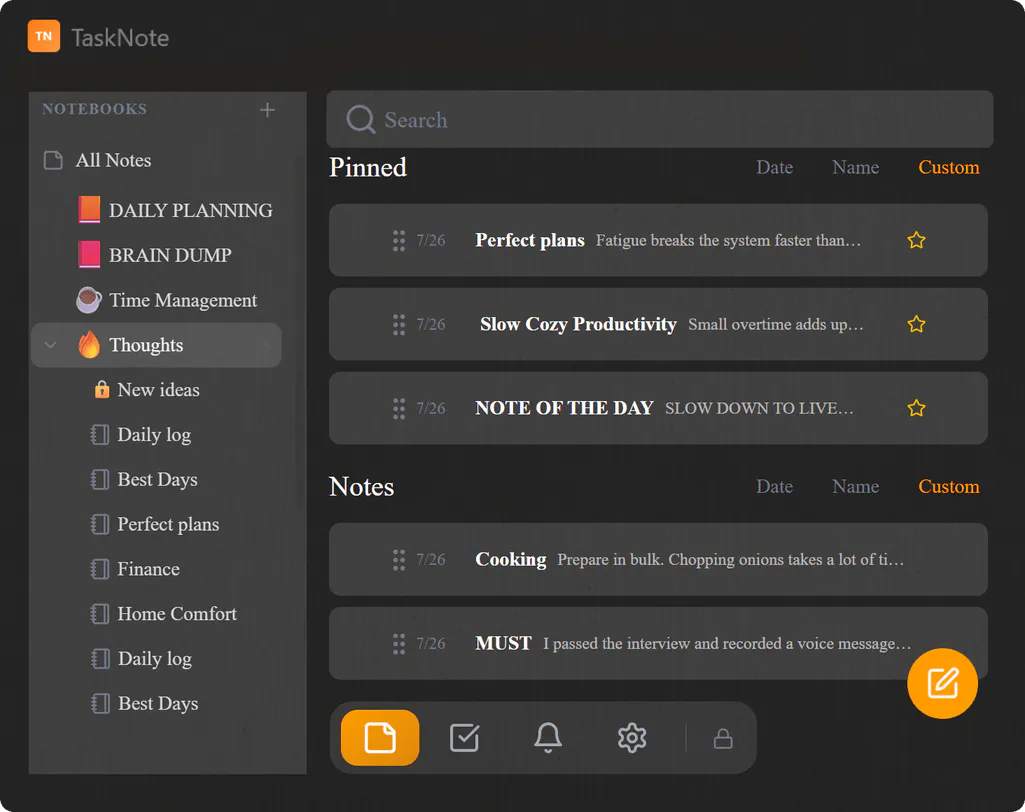Click the BRAIN DUMP pink book icon
1025x812 pixels.
[90, 254]
